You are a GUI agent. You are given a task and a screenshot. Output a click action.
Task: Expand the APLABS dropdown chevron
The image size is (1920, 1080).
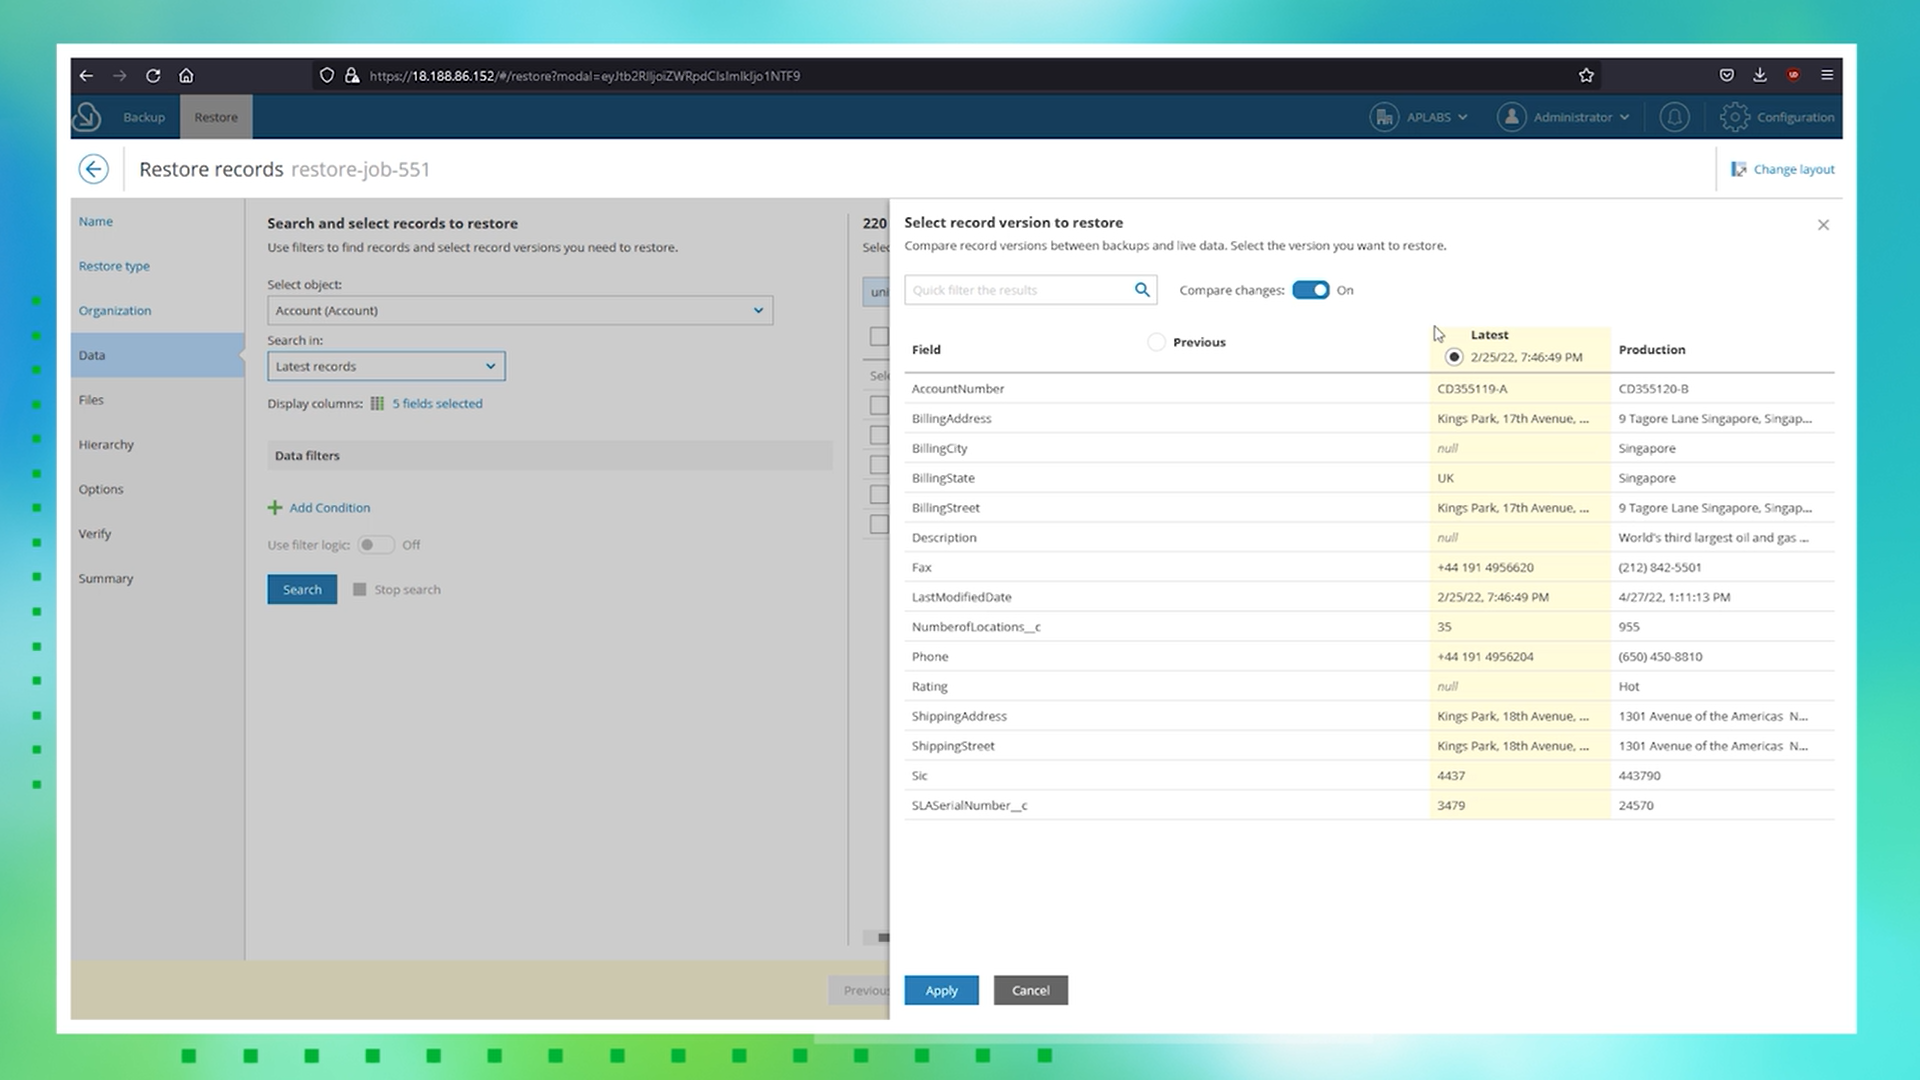[x=1463, y=117]
